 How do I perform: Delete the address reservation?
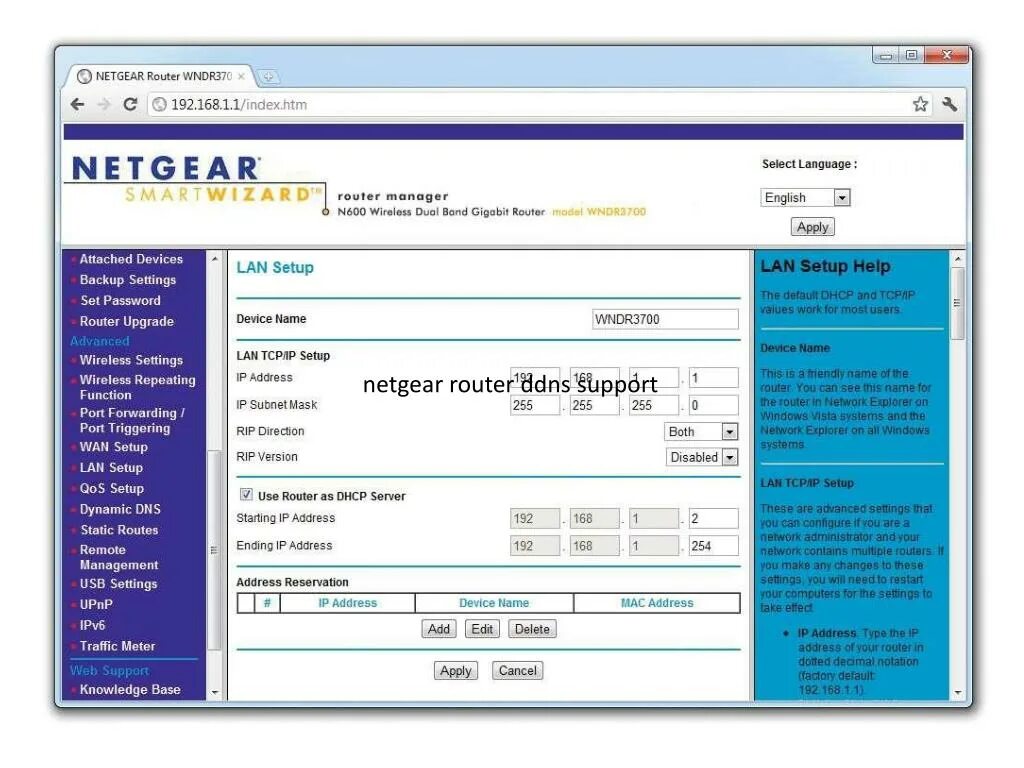coord(532,630)
